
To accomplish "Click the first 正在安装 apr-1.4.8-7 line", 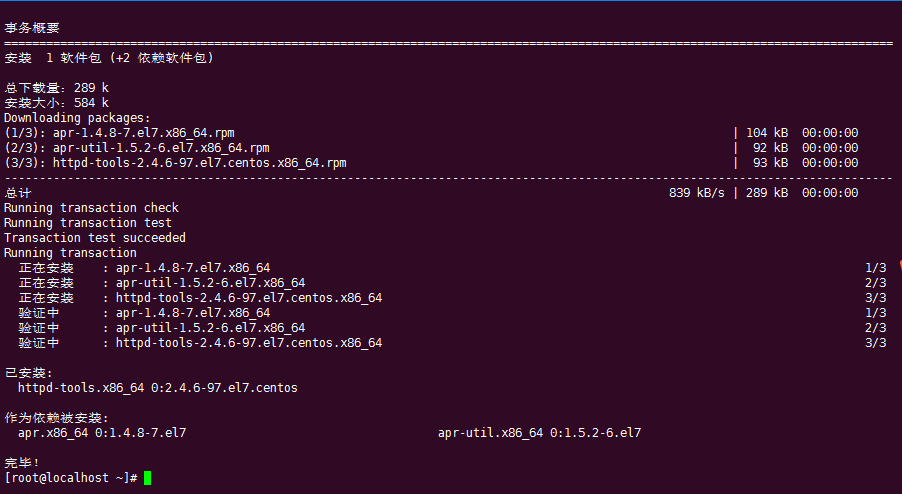I will coord(452,268).
